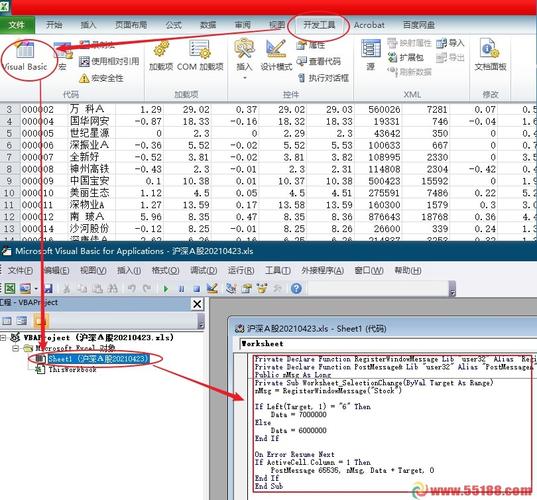Viewport: 537px width, 500px height.
Task: Open VBA Help question mark icon
Action: click(x=296, y=289)
